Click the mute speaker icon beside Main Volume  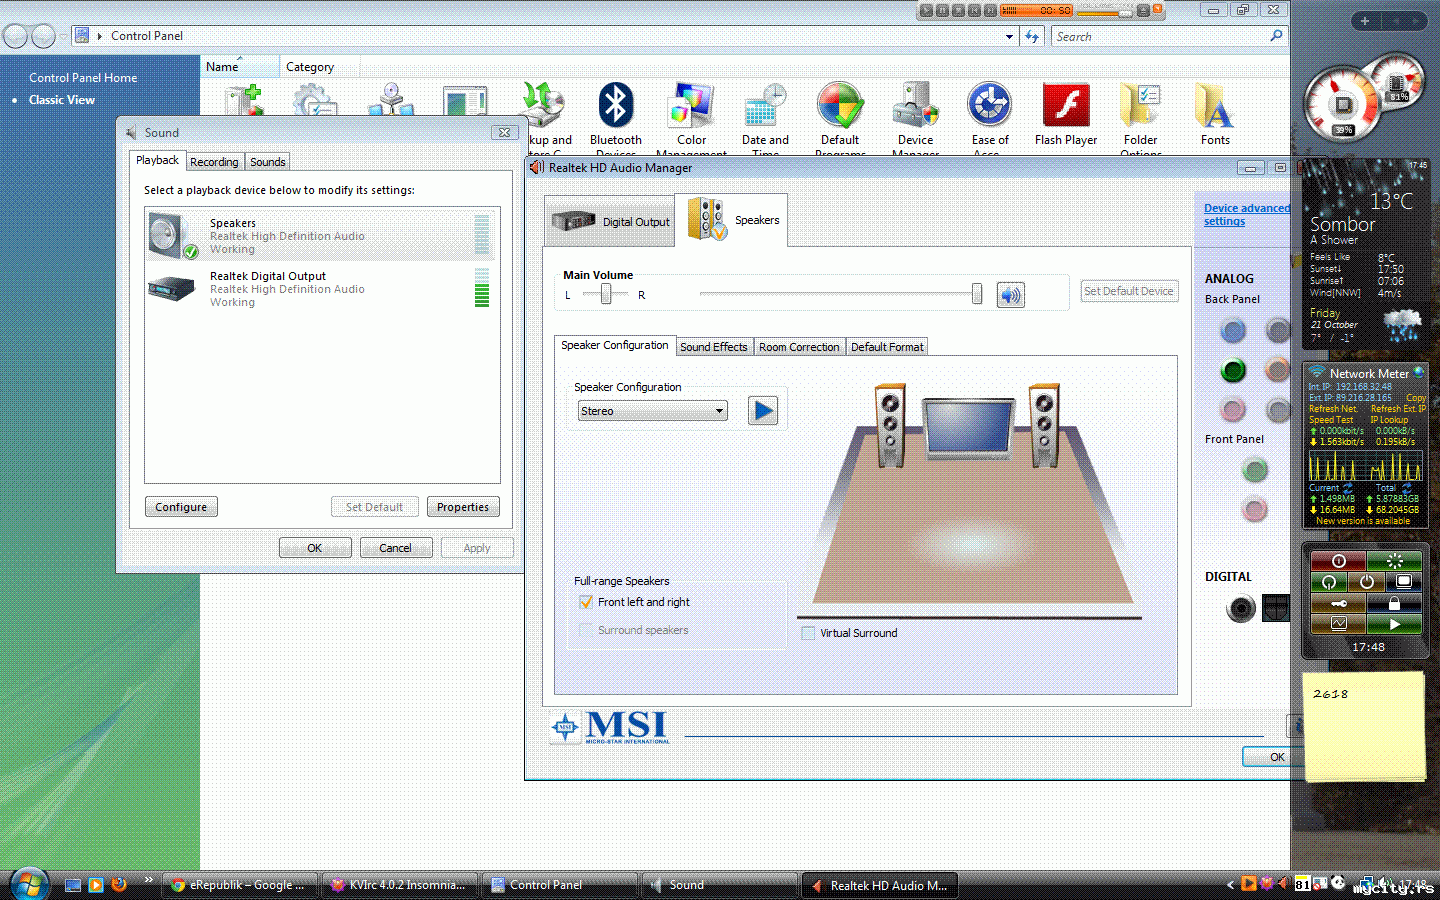tap(1010, 295)
